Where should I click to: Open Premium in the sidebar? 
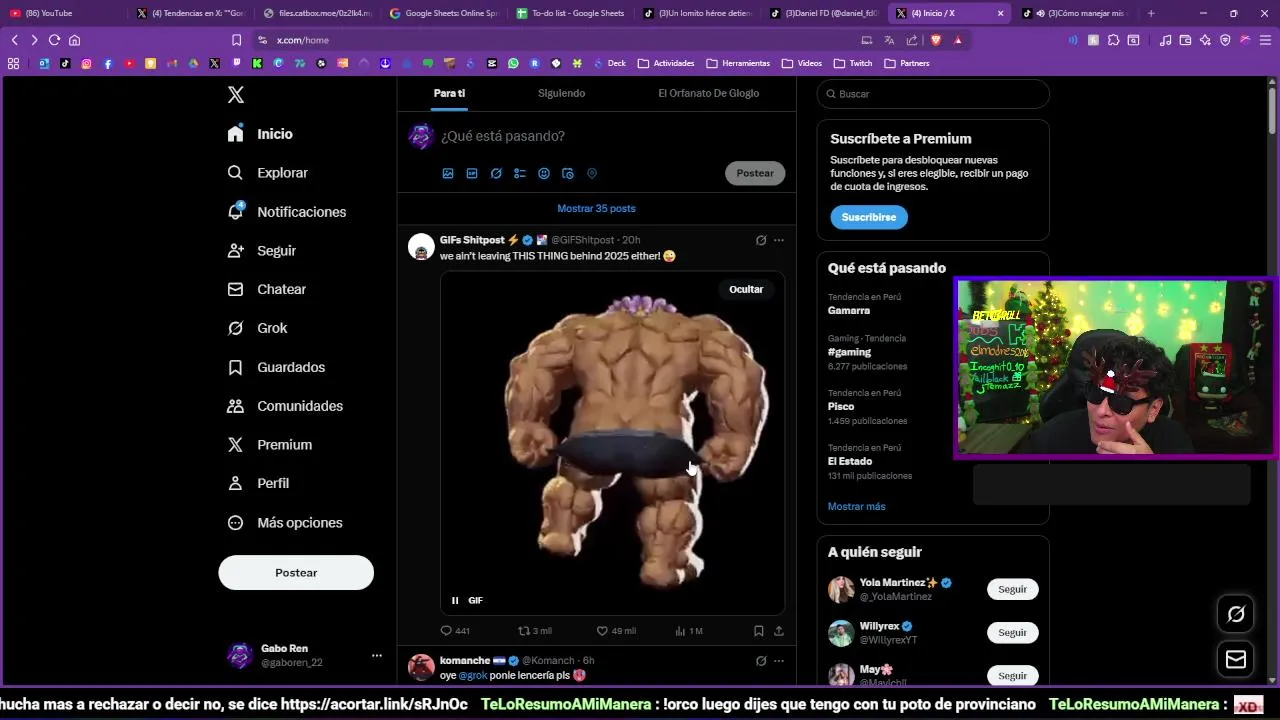pyautogui.click(x=270, y=445)
